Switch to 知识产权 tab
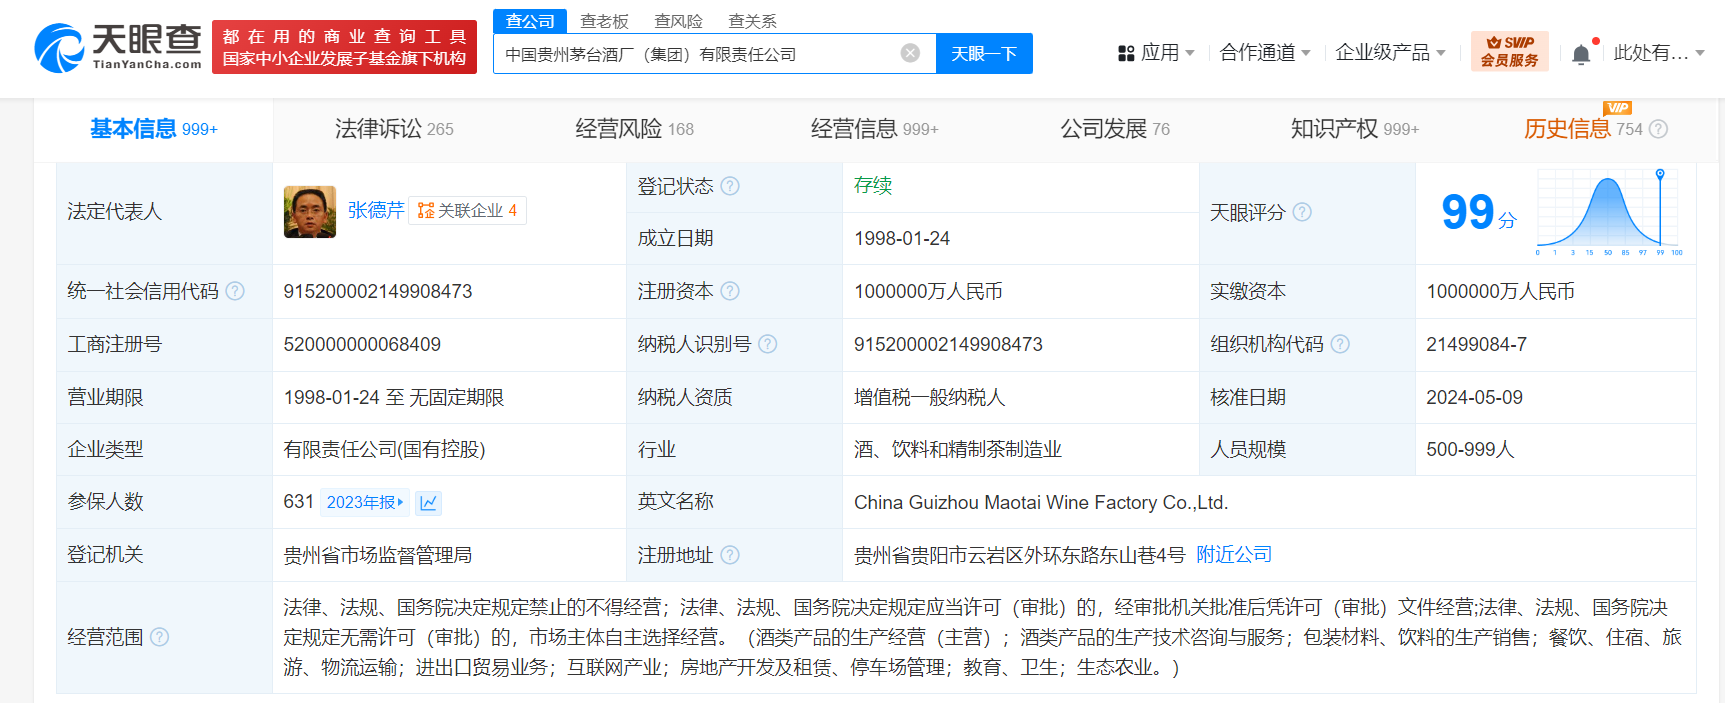1725x703 pixels. [x=1355, y=129]
